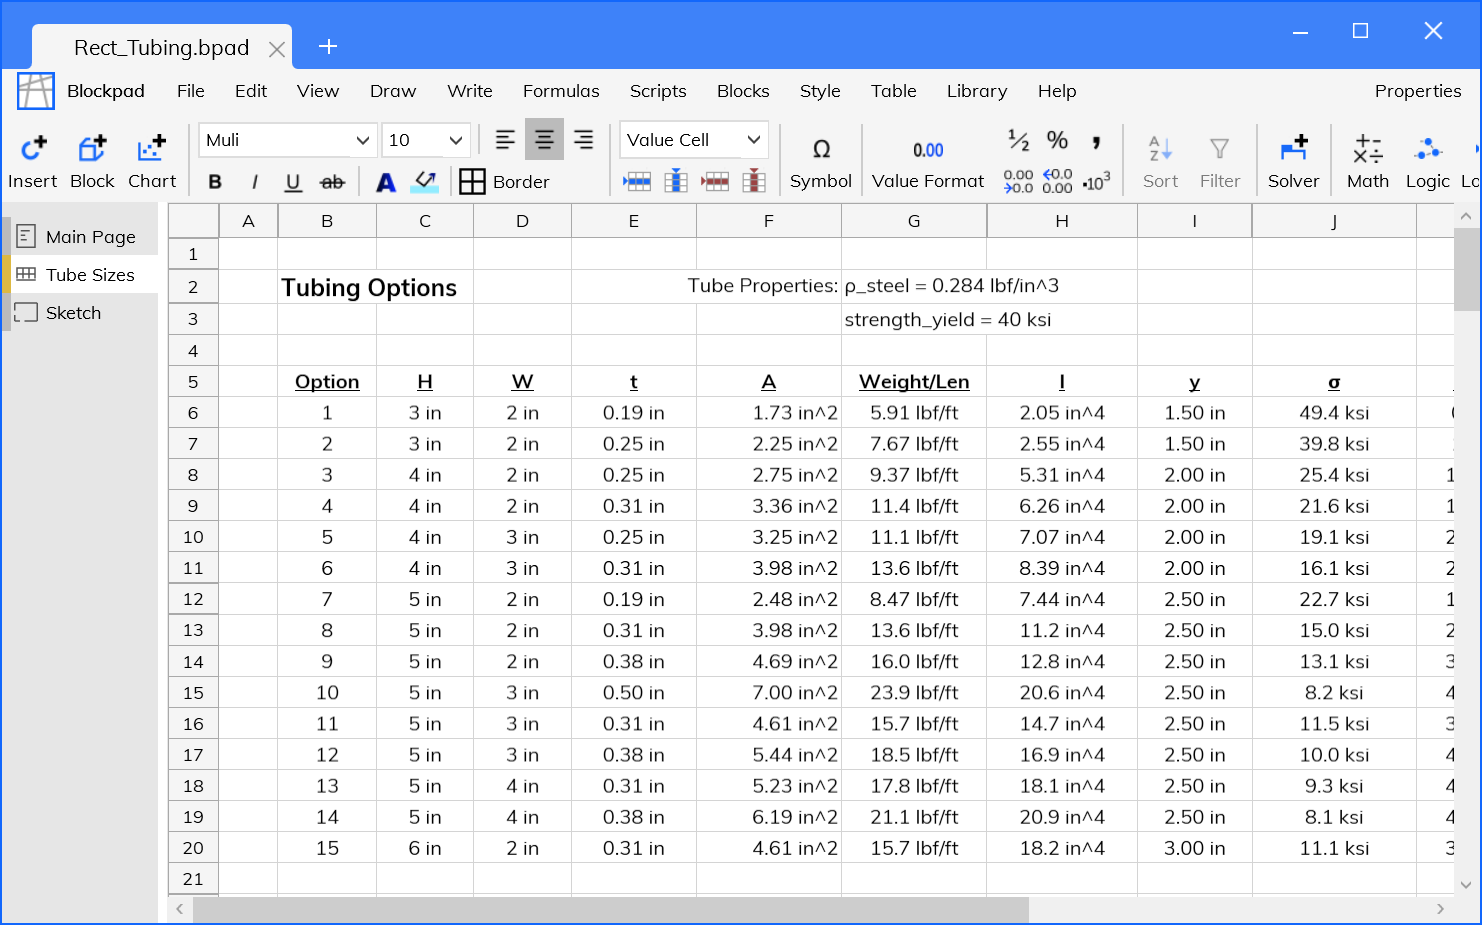Click the fraction format icon
The image size is (1482, 925).
point(1018,140)
